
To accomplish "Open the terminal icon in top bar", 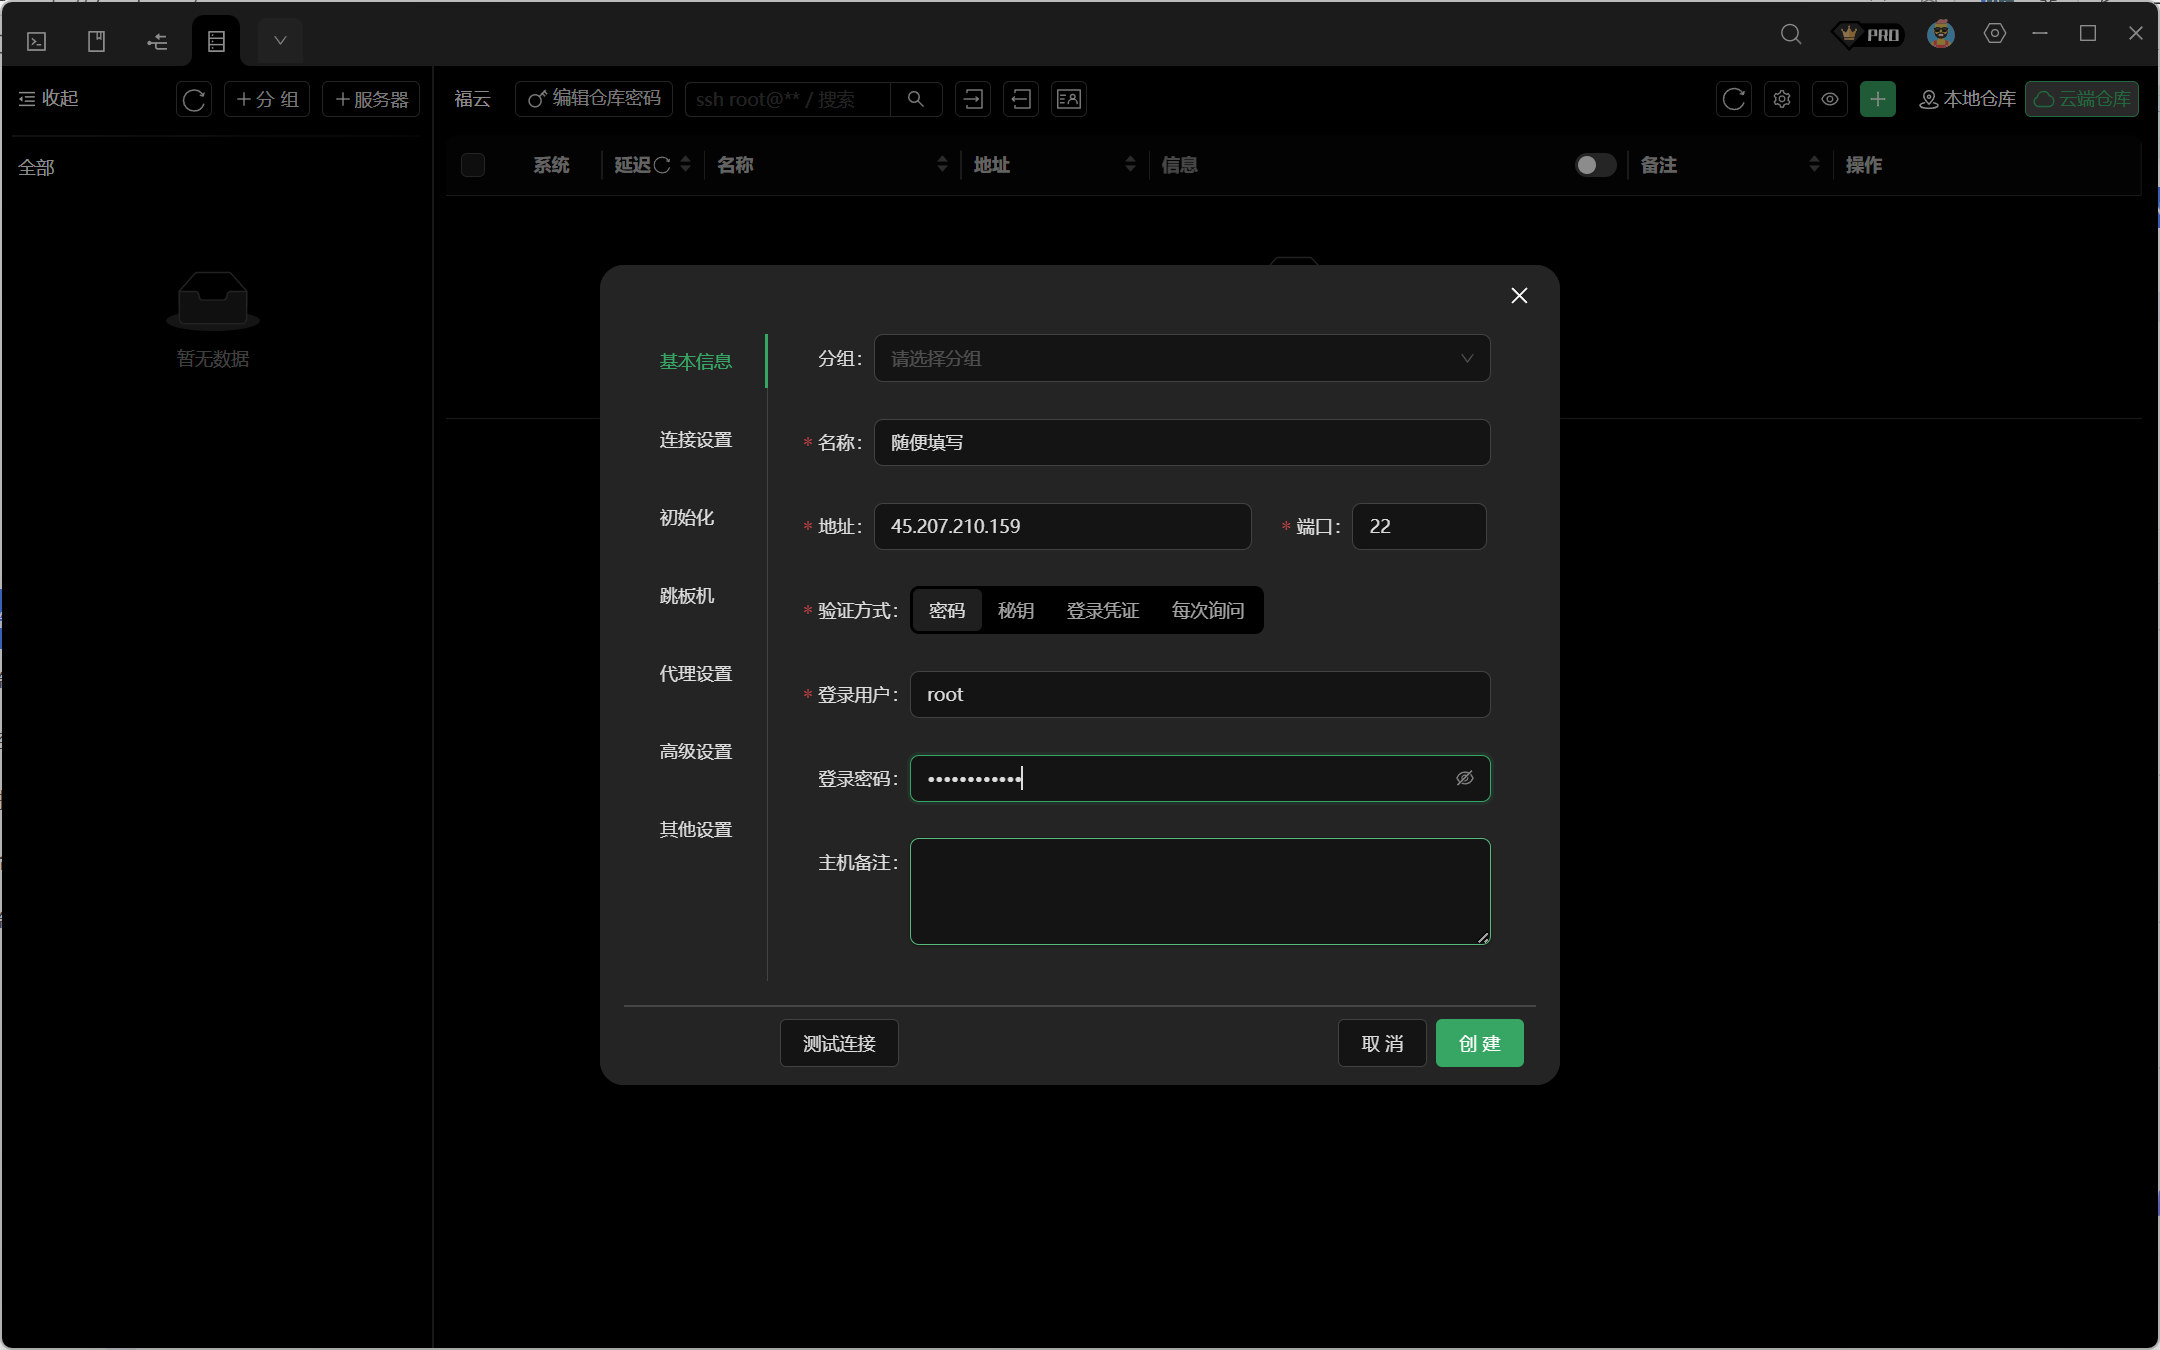I will click(x=37, y=41).
